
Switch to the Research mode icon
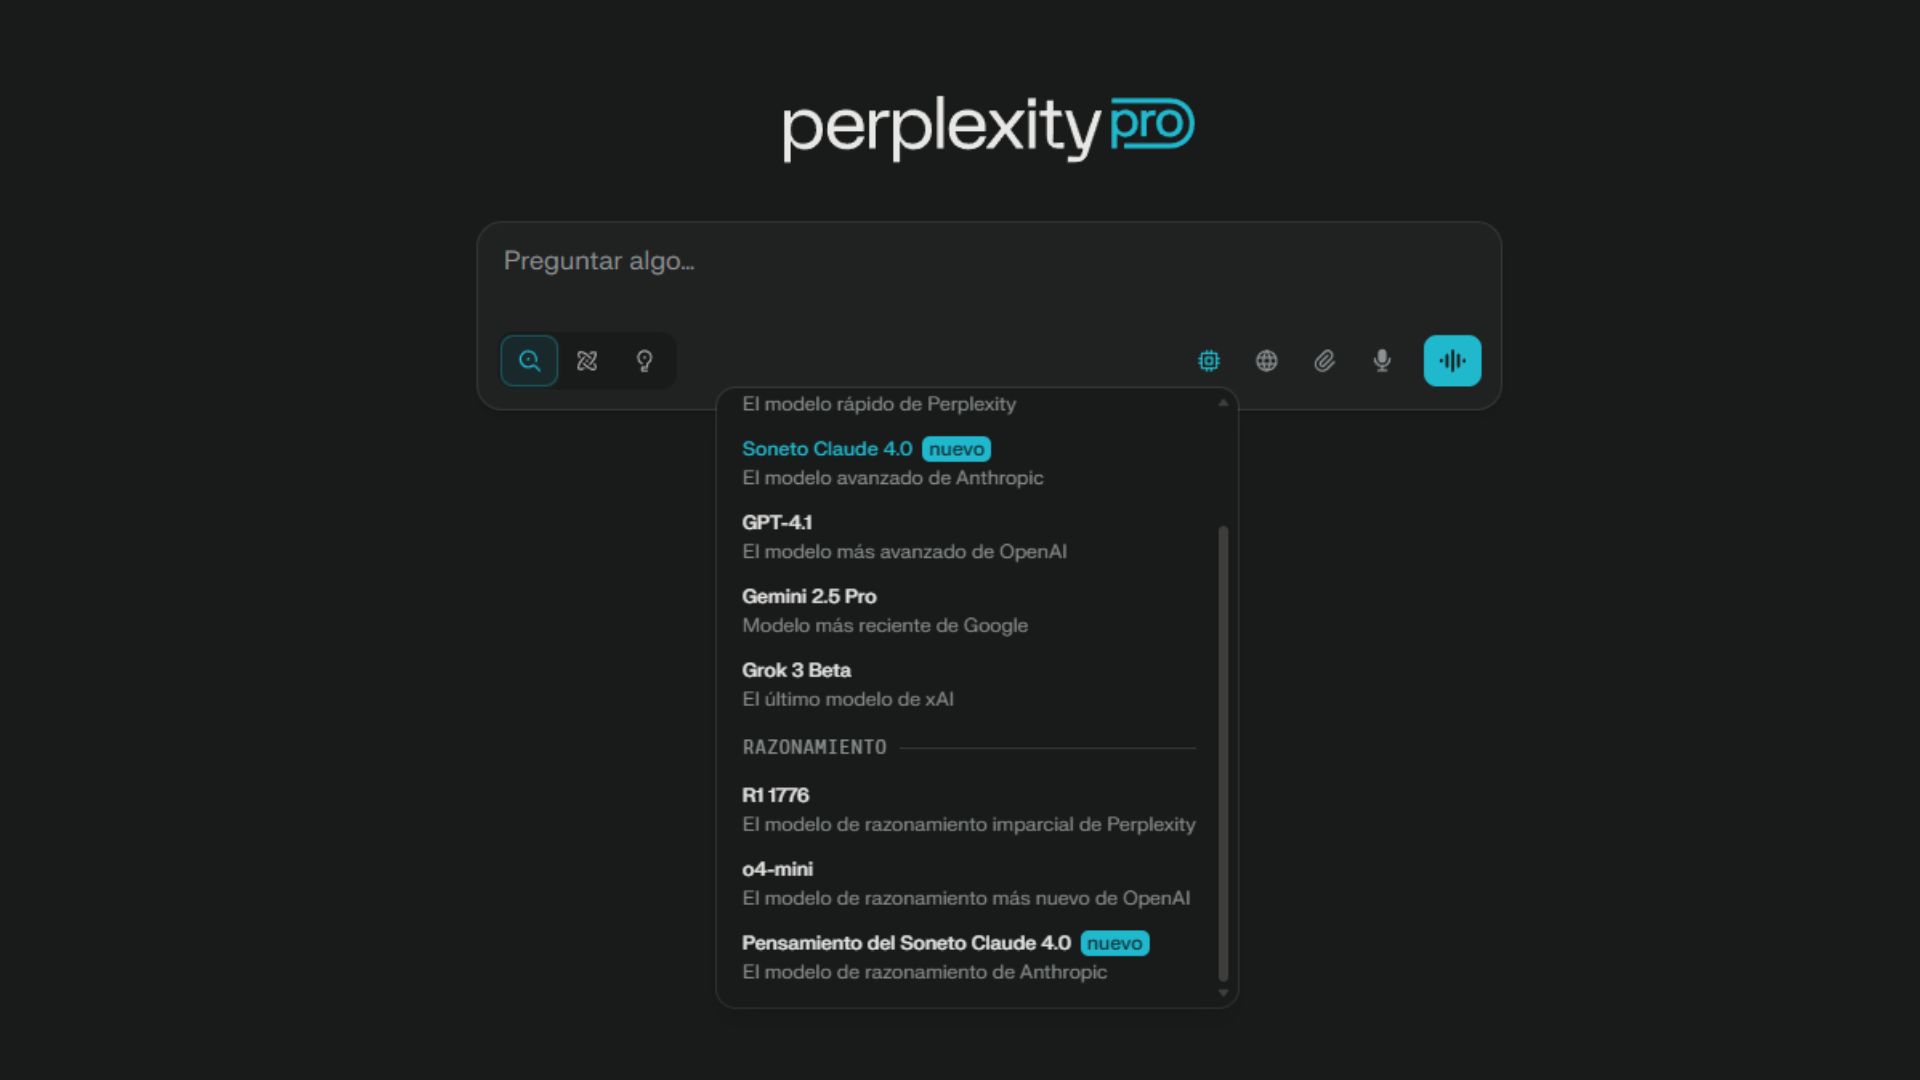(587, 361)
